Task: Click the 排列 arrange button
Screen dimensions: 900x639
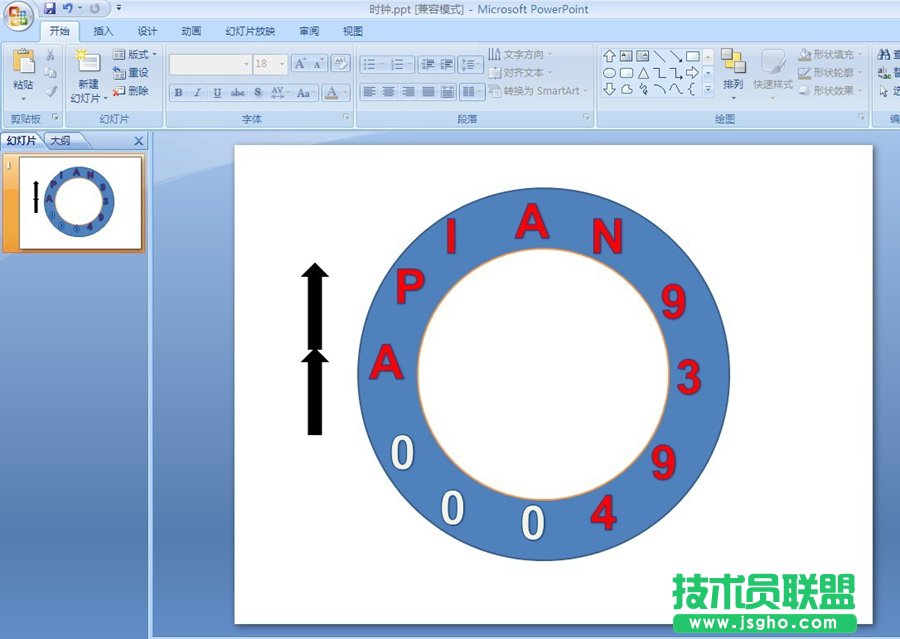Action: coord(733,80)
